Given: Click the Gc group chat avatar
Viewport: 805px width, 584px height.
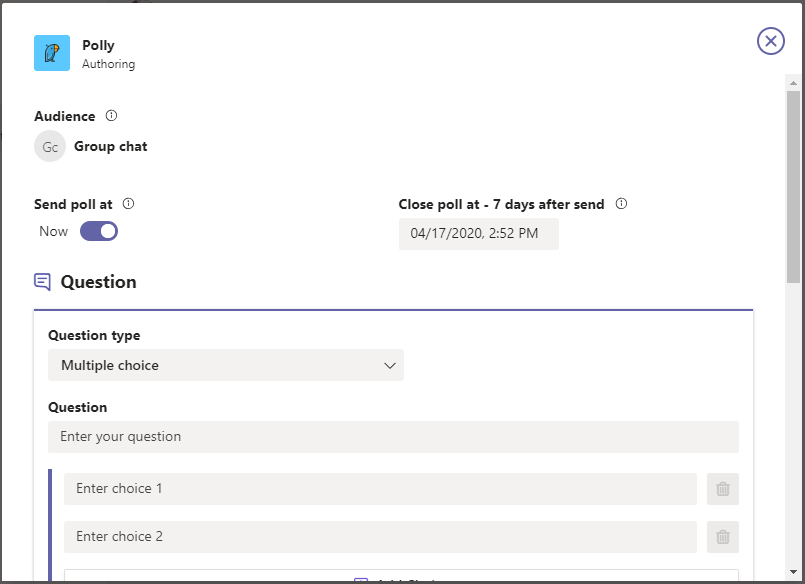Looking at the screenshot, I should (50, 146).
